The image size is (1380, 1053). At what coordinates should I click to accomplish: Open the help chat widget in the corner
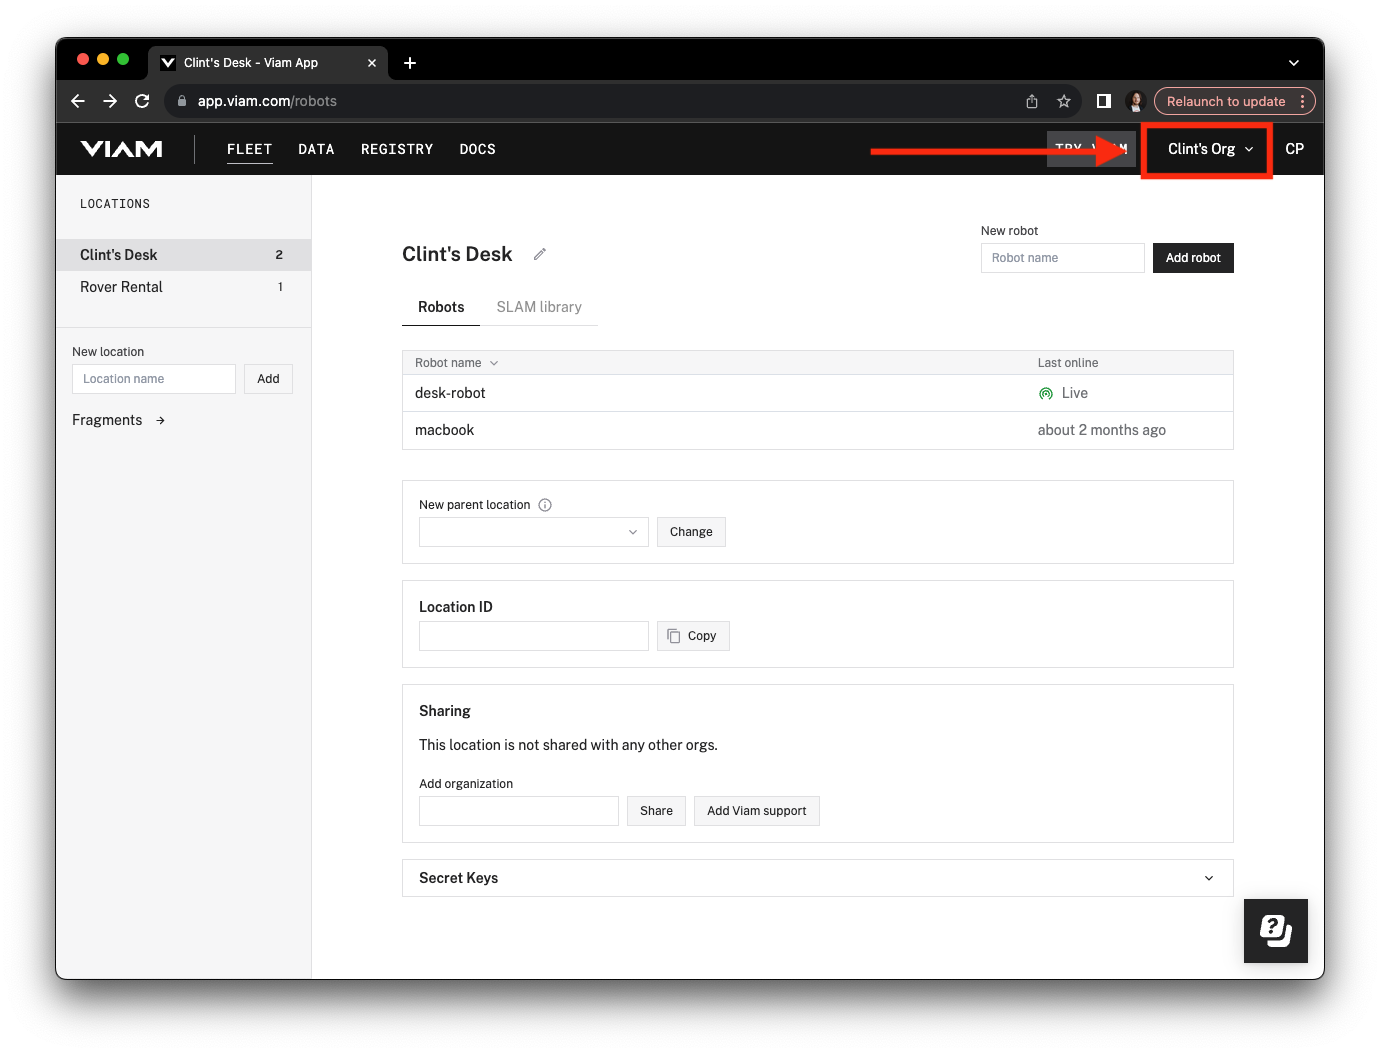[x=1275, y=930]
